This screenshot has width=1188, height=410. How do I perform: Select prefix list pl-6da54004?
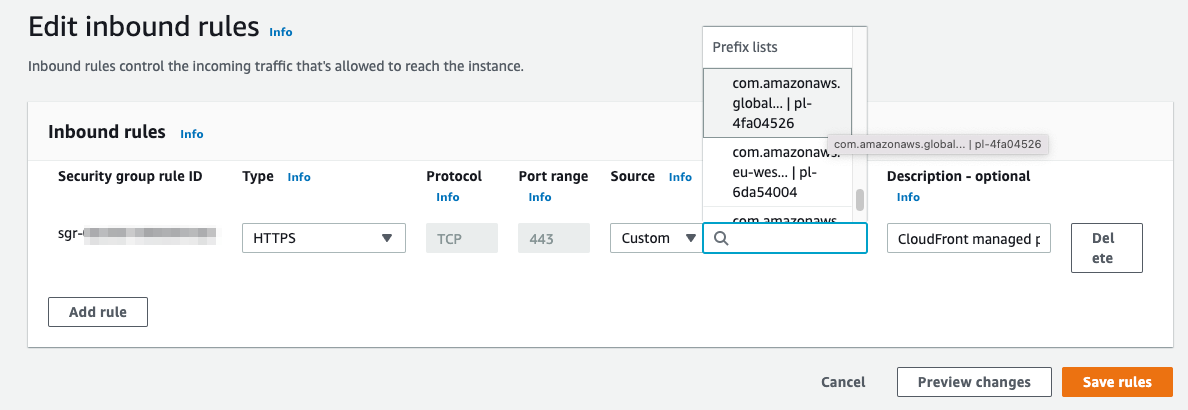777,172
